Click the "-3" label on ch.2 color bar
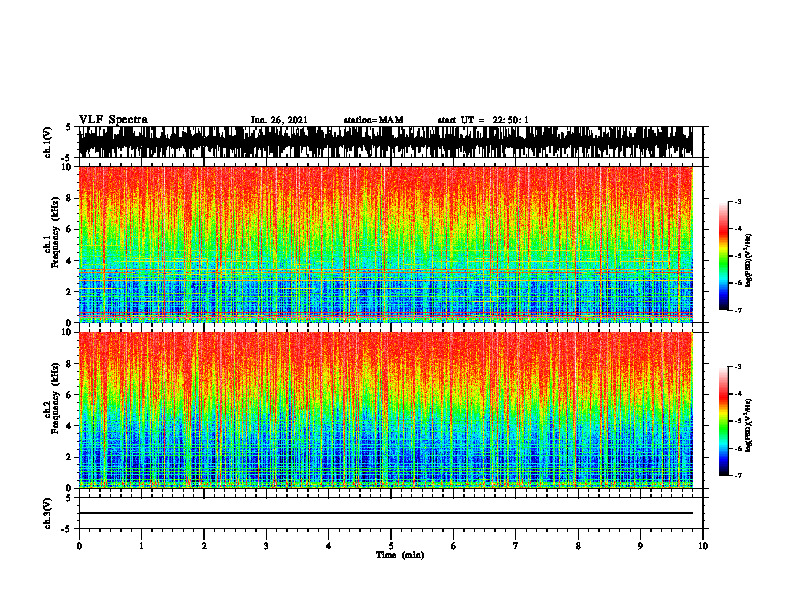 737,367
